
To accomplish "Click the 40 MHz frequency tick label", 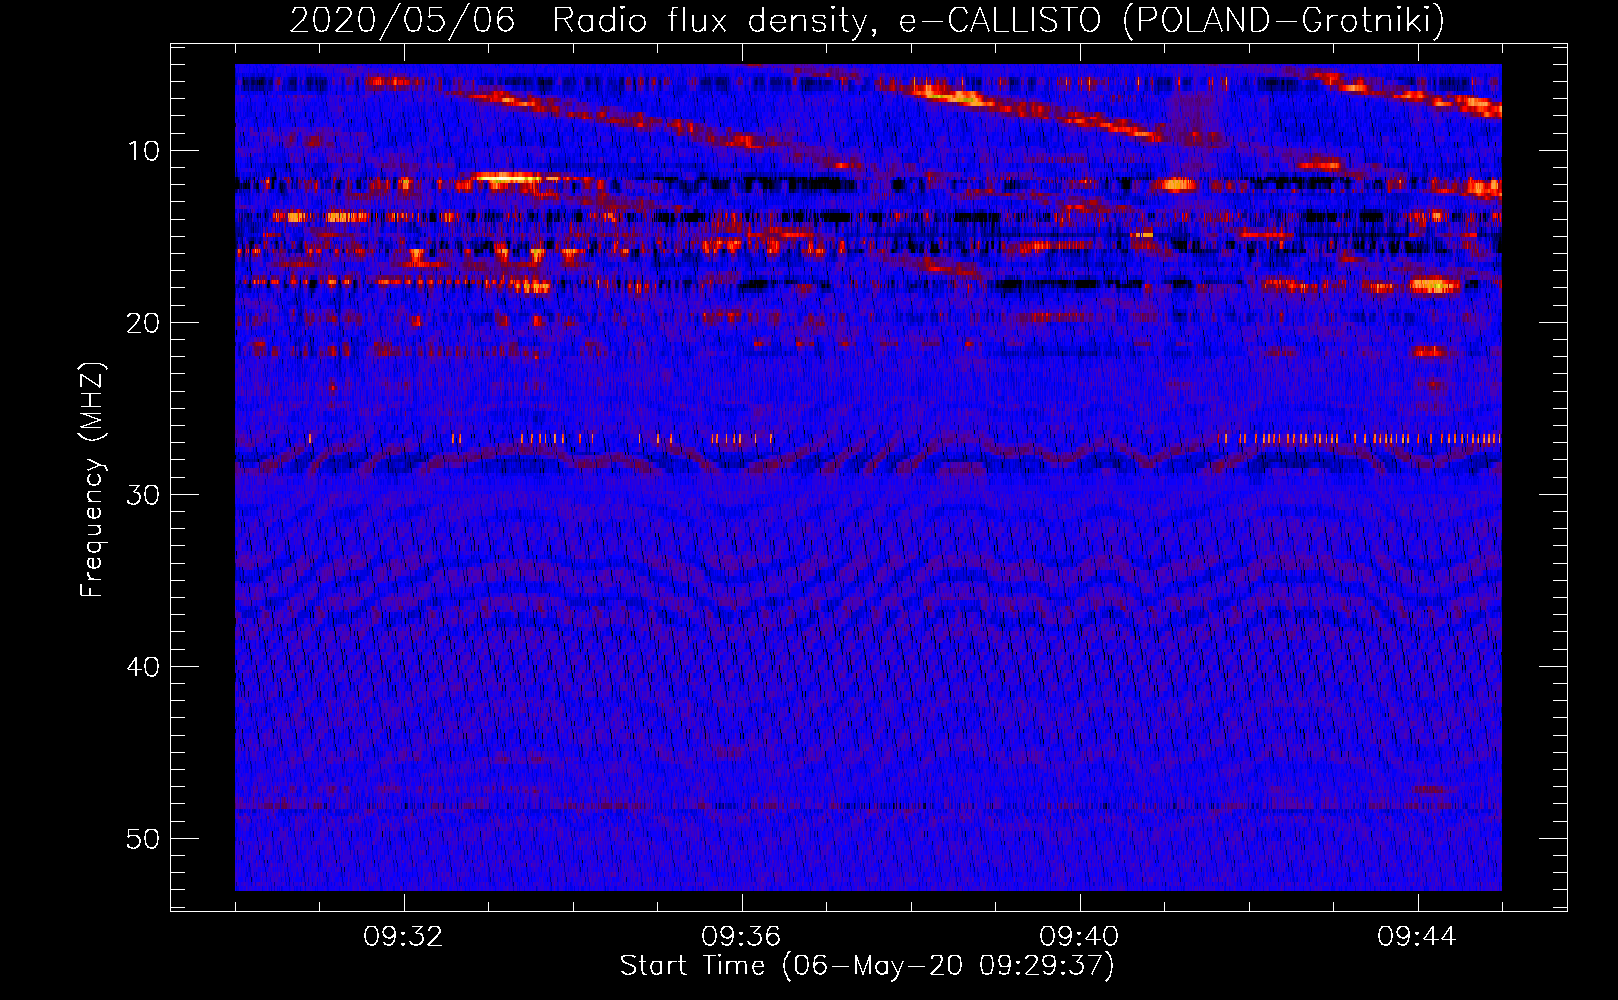I will pyautogui.click(x=144, y=667).
